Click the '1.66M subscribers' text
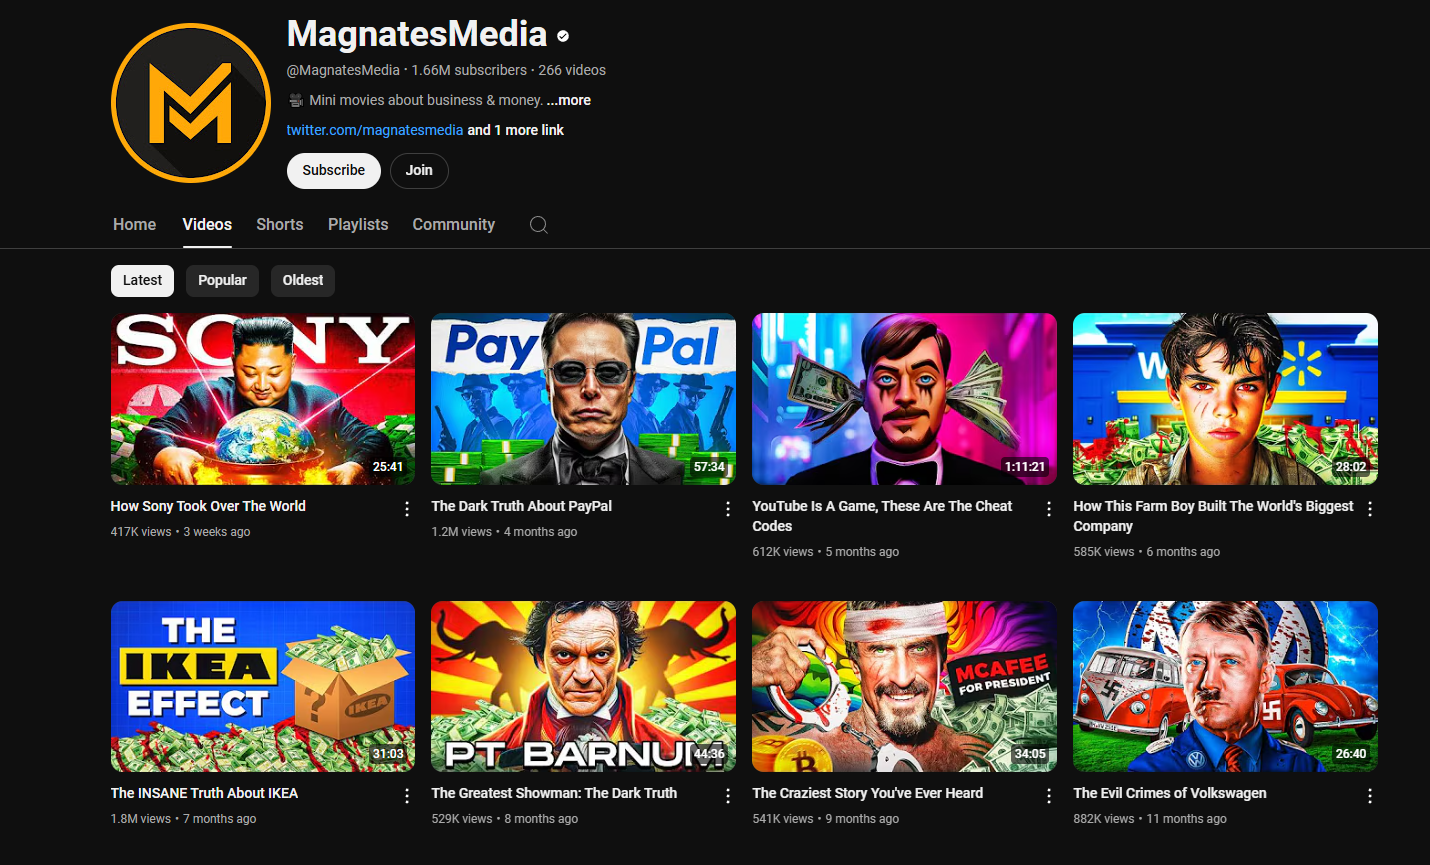This screenshot has height=865, width=1430. pyautogui.click(x=469, y=70)
